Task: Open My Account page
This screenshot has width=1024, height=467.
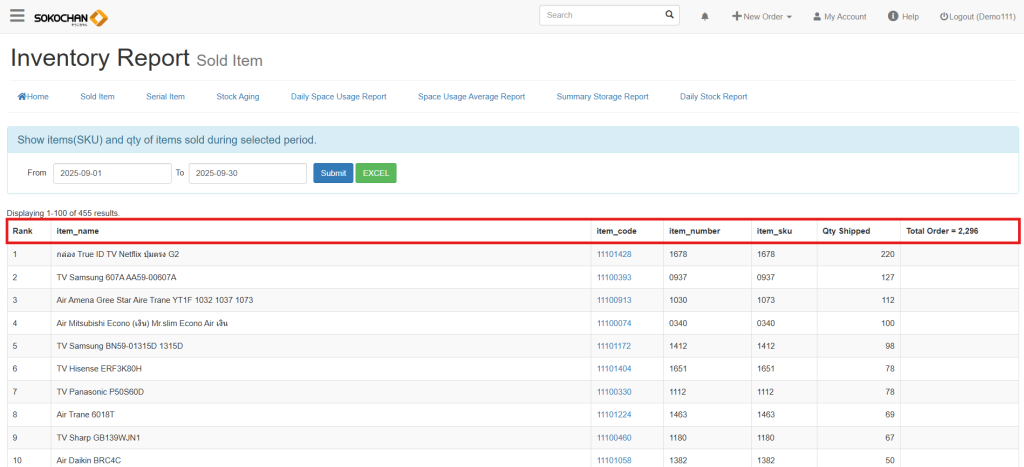Action: pos(839,17)
